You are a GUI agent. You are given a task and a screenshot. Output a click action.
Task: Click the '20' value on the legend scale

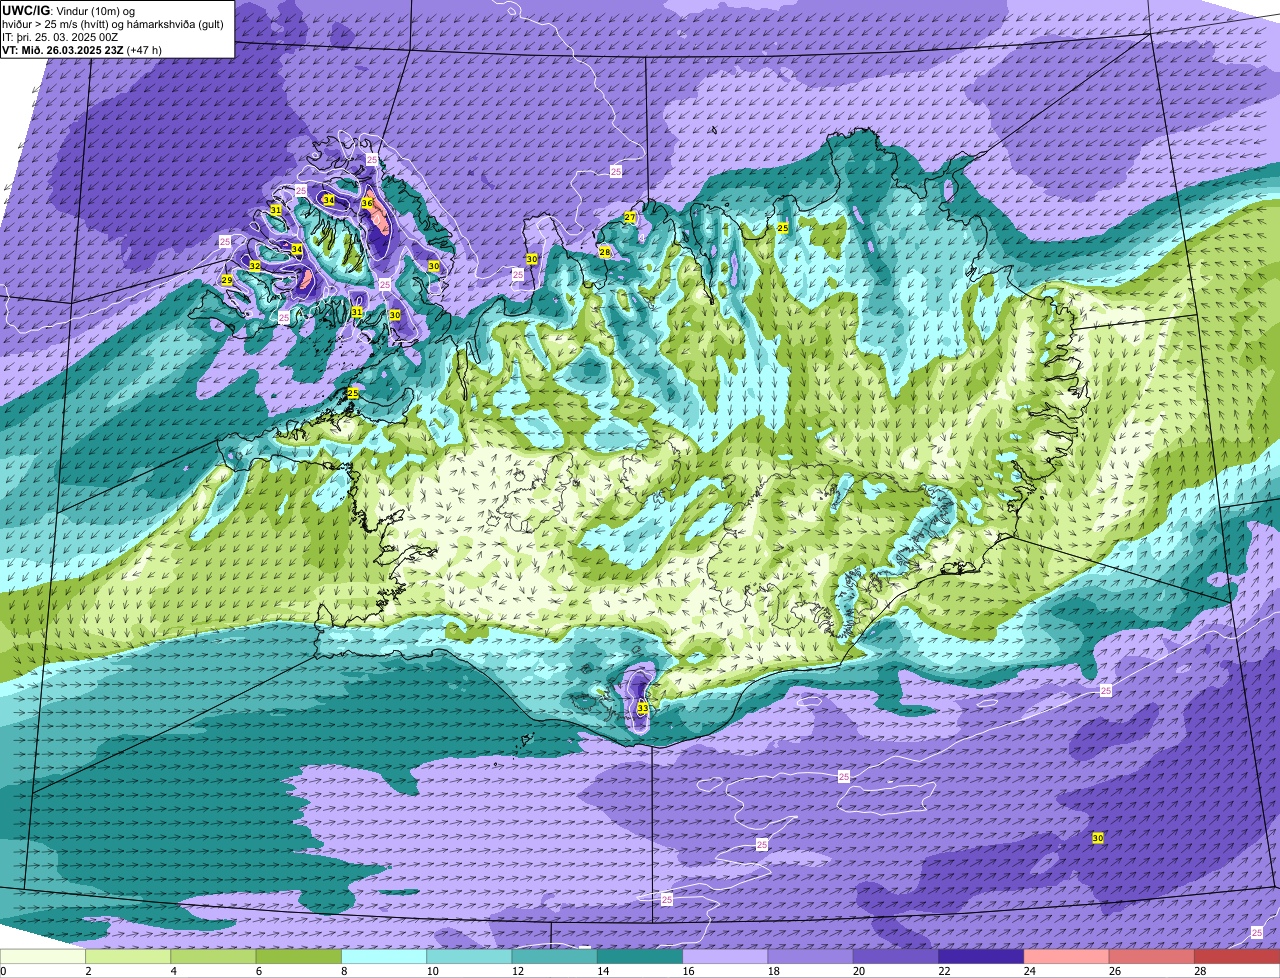click(x=858, y=971)
